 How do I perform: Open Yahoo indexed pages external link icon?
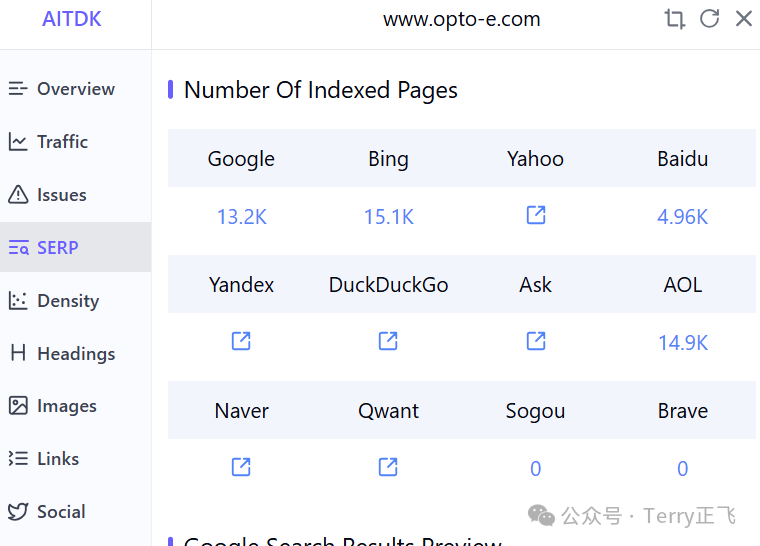point(536,215)
